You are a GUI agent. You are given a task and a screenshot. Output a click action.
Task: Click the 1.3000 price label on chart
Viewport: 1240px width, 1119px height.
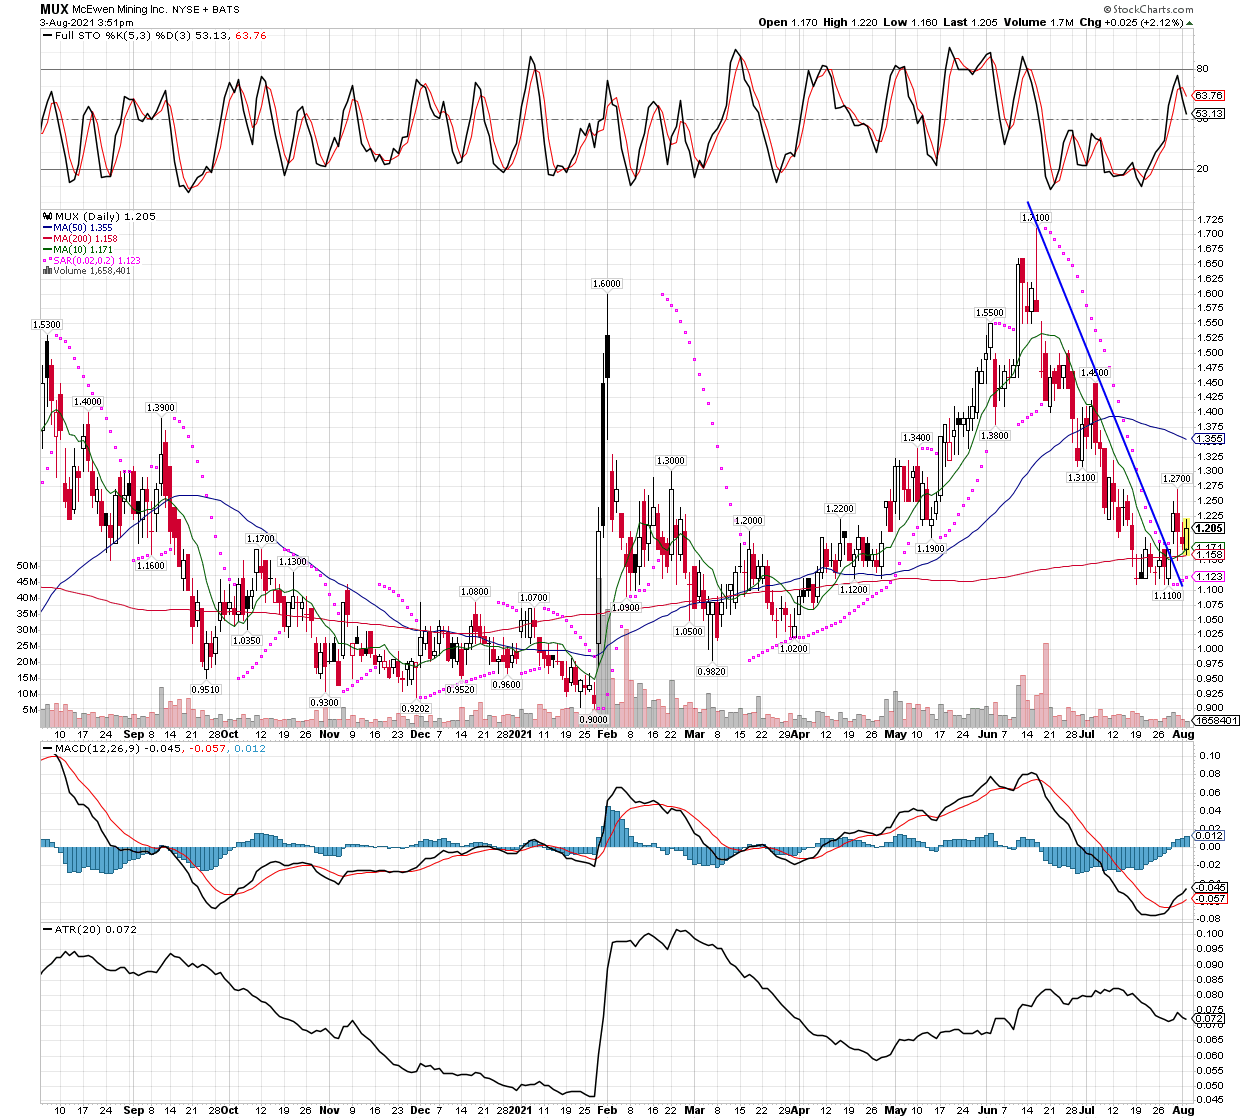(x=670, y=461)
